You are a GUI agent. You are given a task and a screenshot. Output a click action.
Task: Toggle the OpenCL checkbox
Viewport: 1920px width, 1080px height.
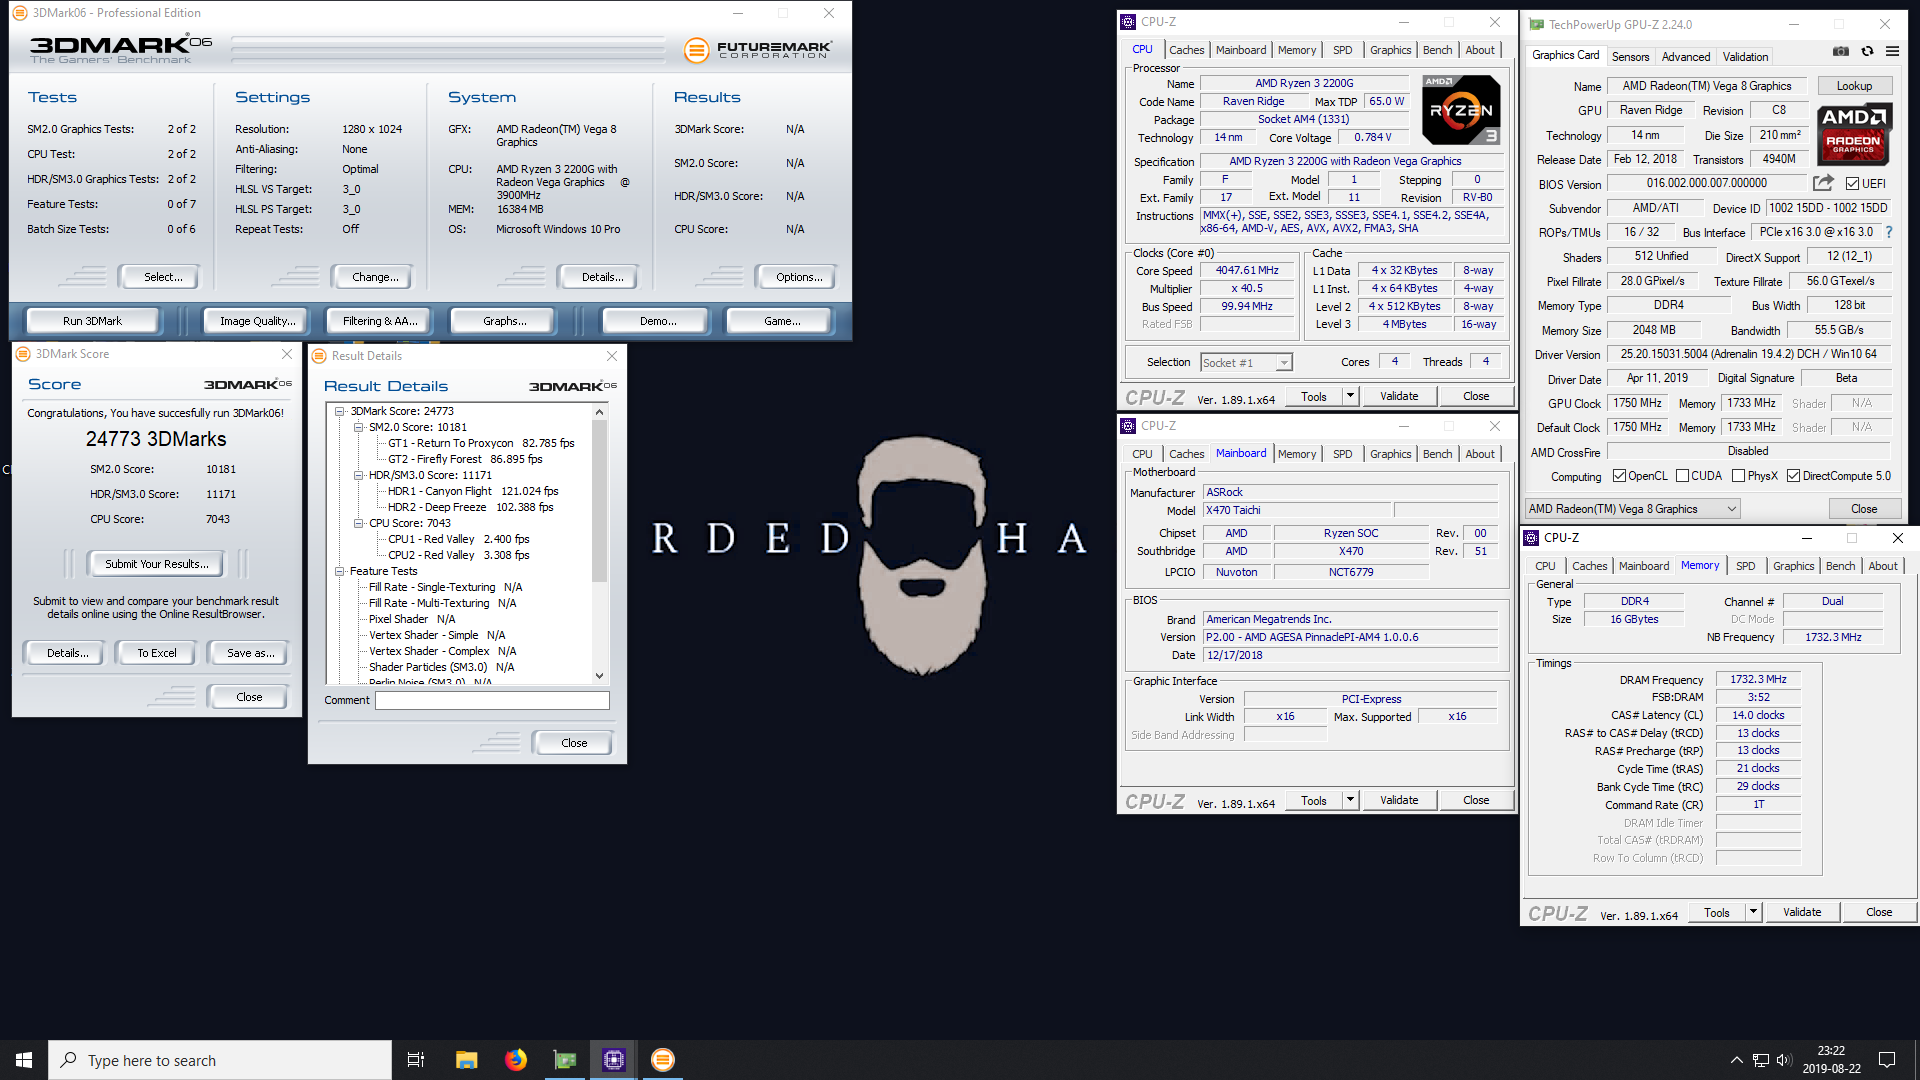coord(1619,476)
